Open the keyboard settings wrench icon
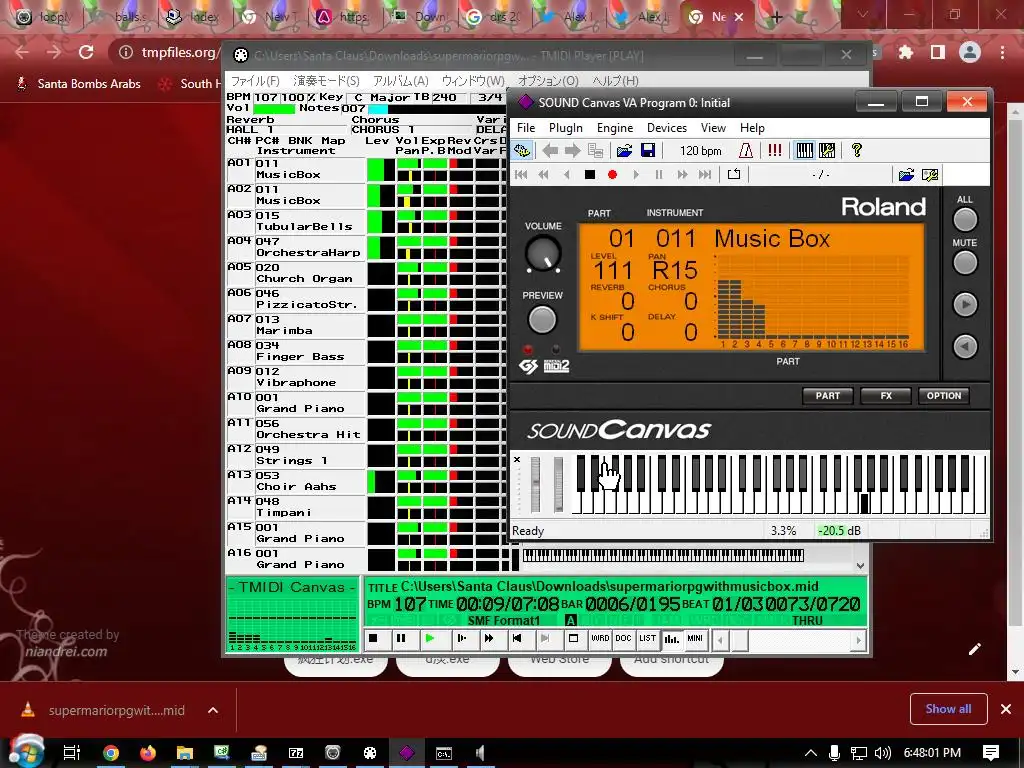Viewport: 1024px width, 768px height. pyautogui.click(x=827, y=151)
